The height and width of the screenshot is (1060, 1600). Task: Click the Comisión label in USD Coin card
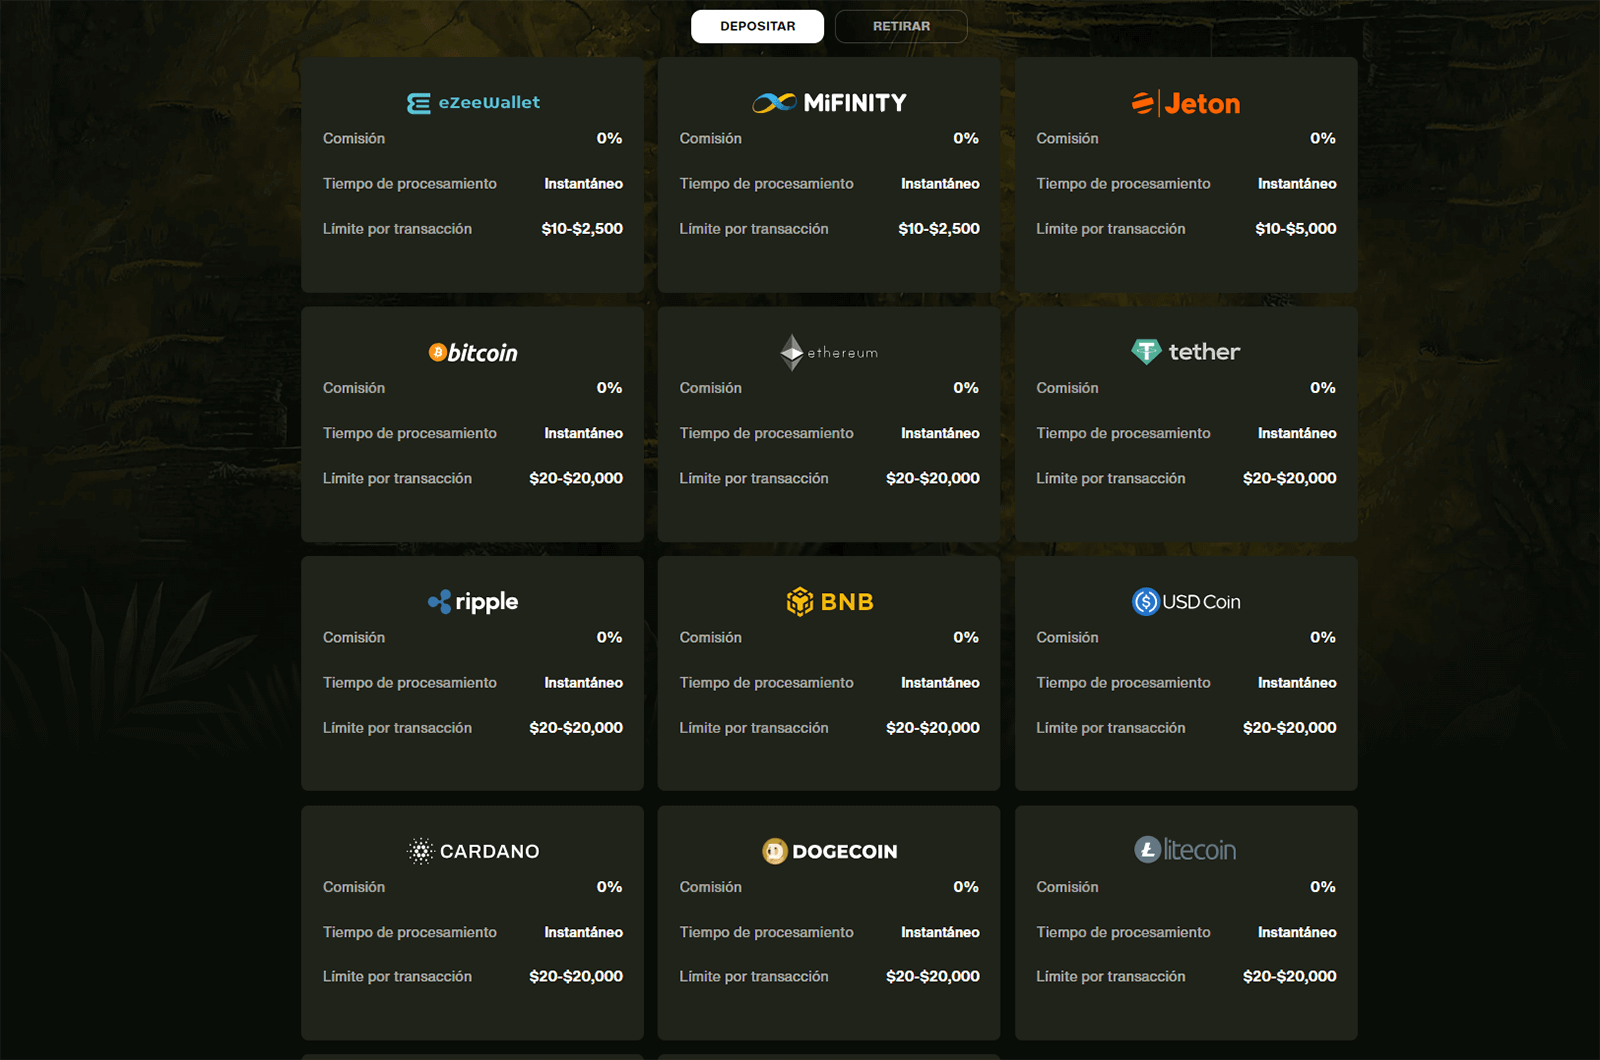point(1067,637)
